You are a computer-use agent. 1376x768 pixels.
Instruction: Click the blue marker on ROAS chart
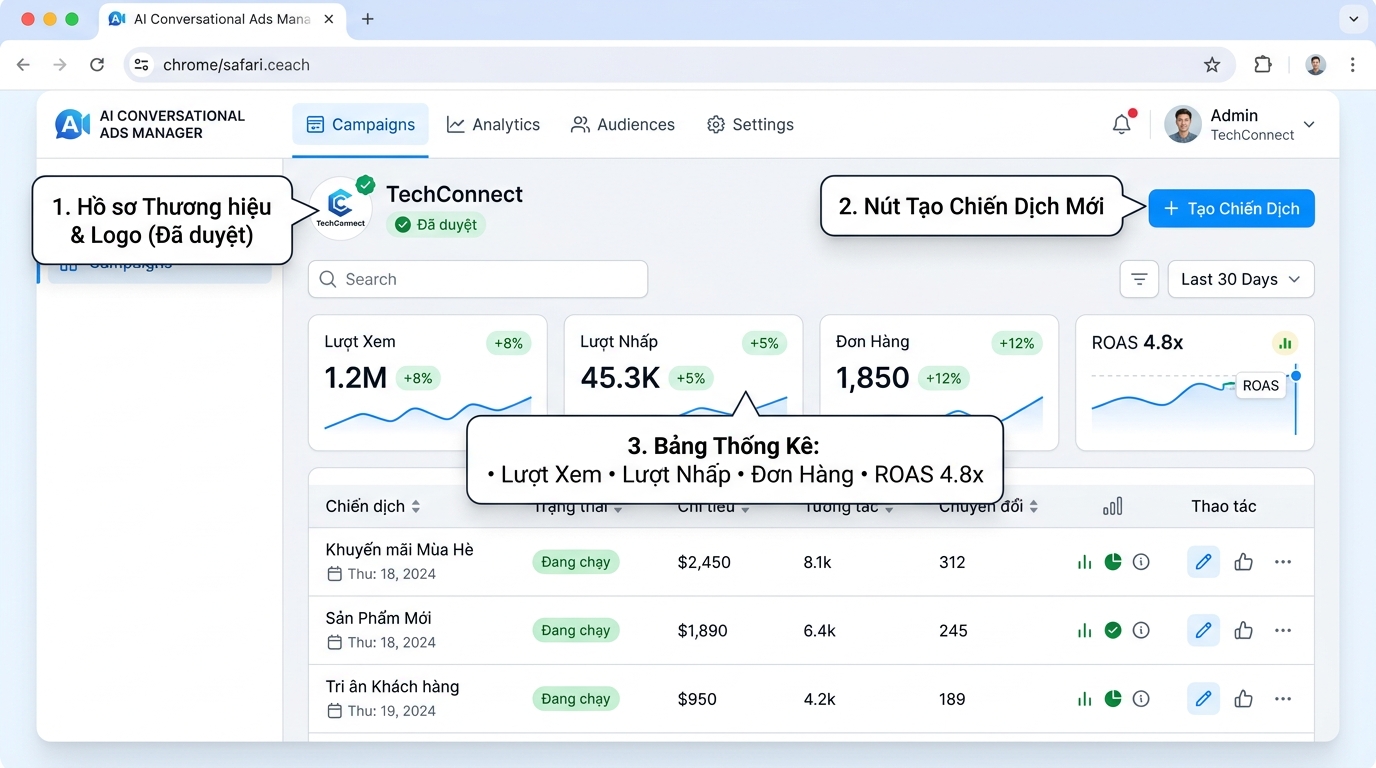tap(1296, 376)
